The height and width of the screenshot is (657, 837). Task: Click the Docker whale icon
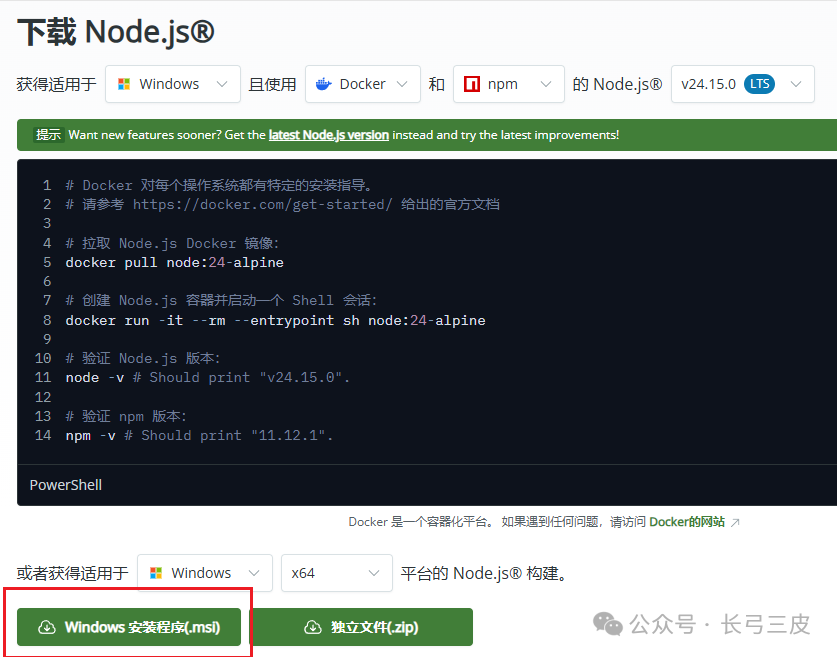[x=323, y=84]
